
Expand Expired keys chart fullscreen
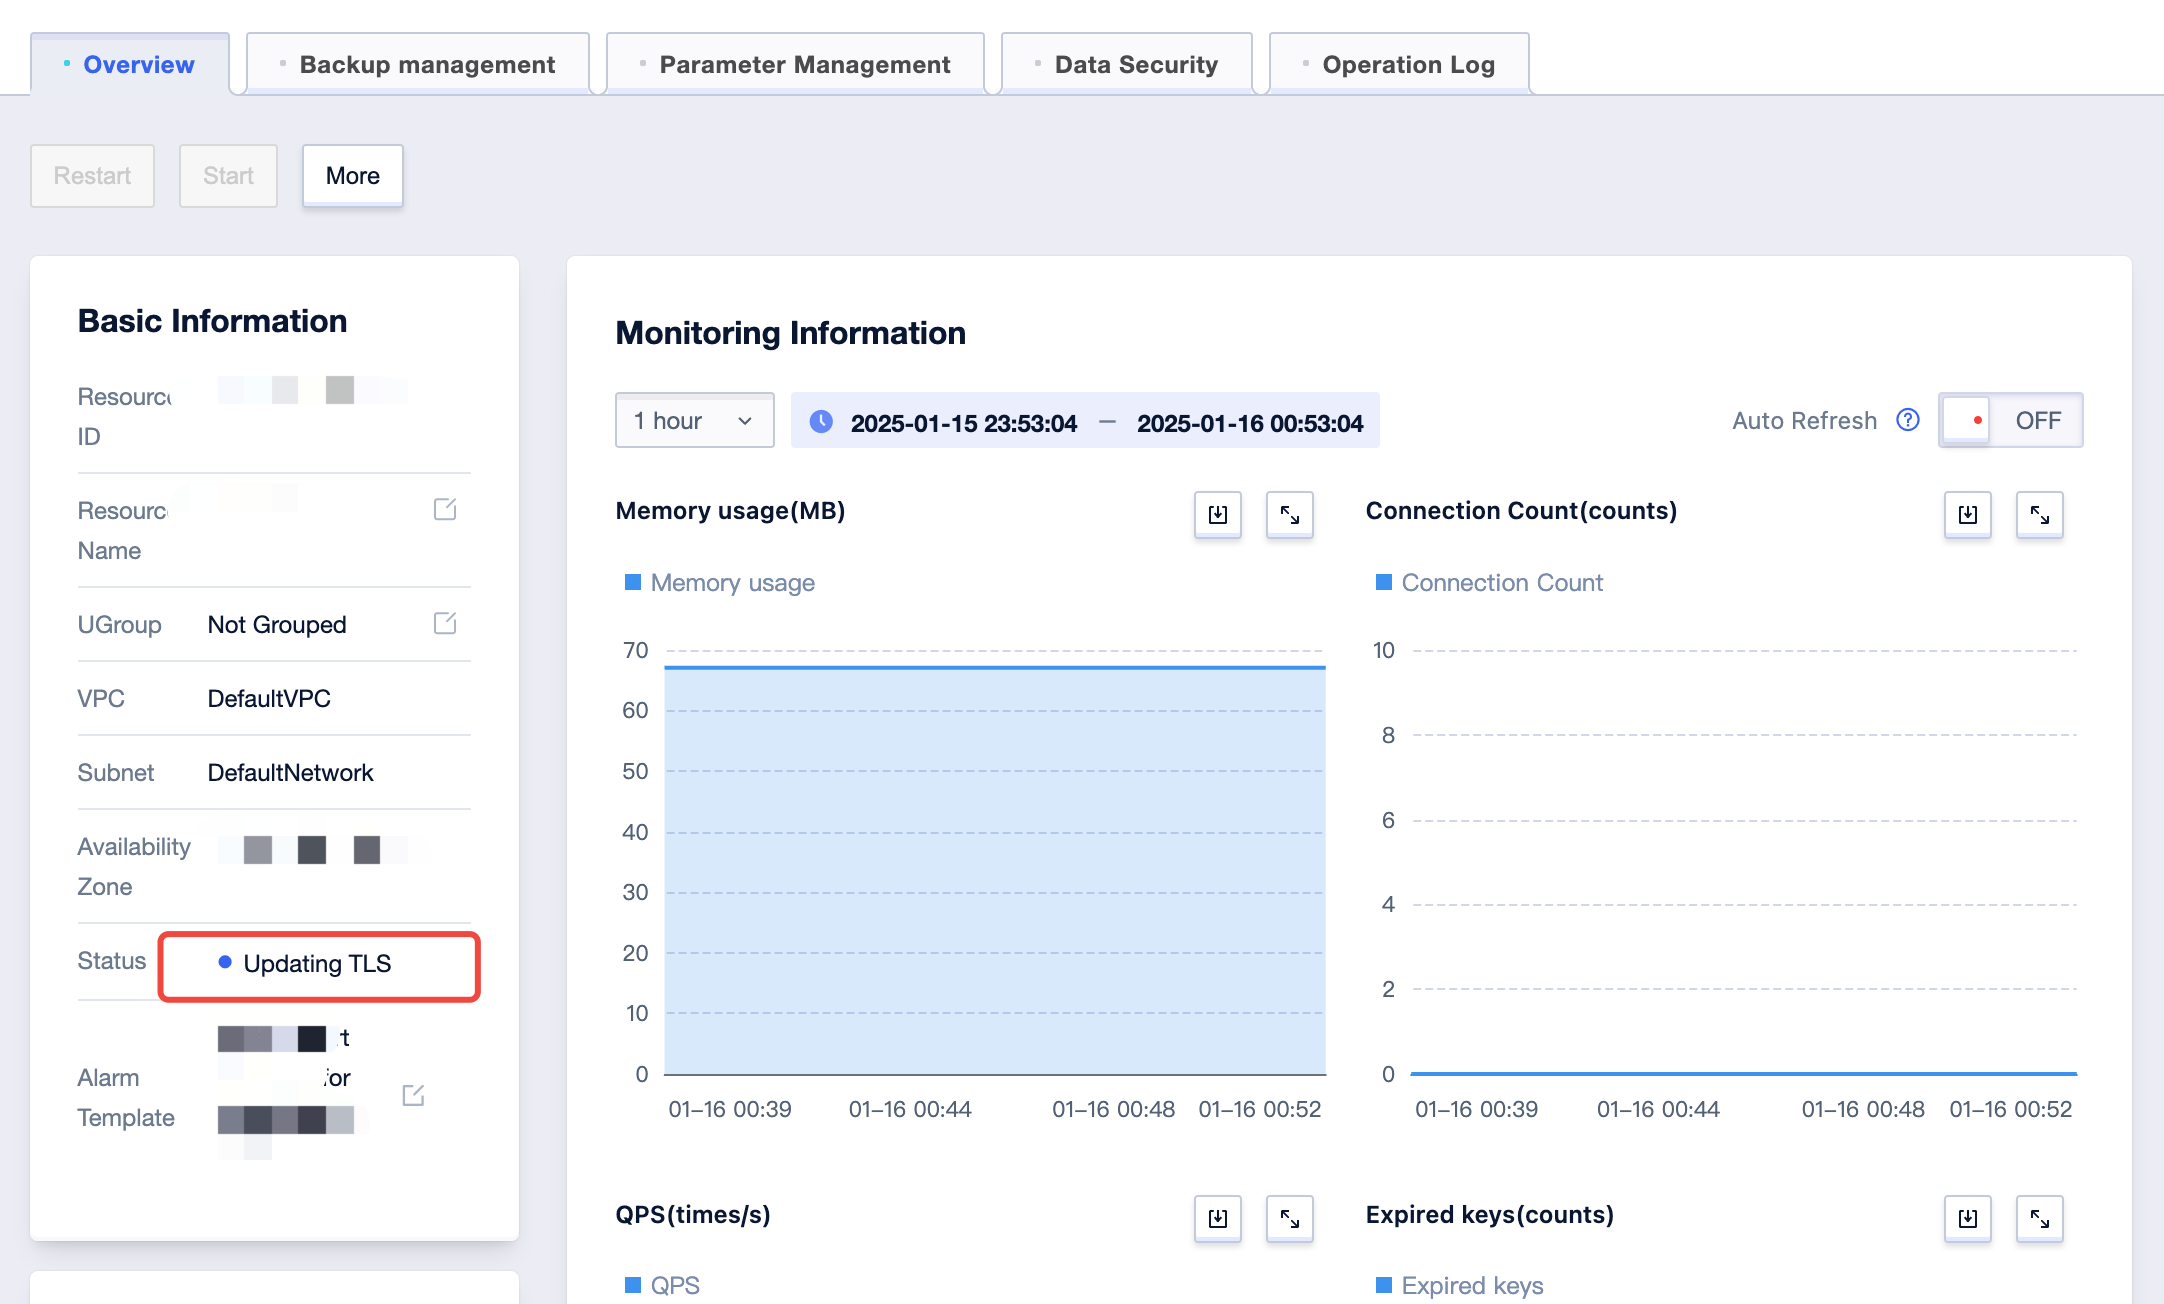pyautogui.click(x=2040, y=1219)
